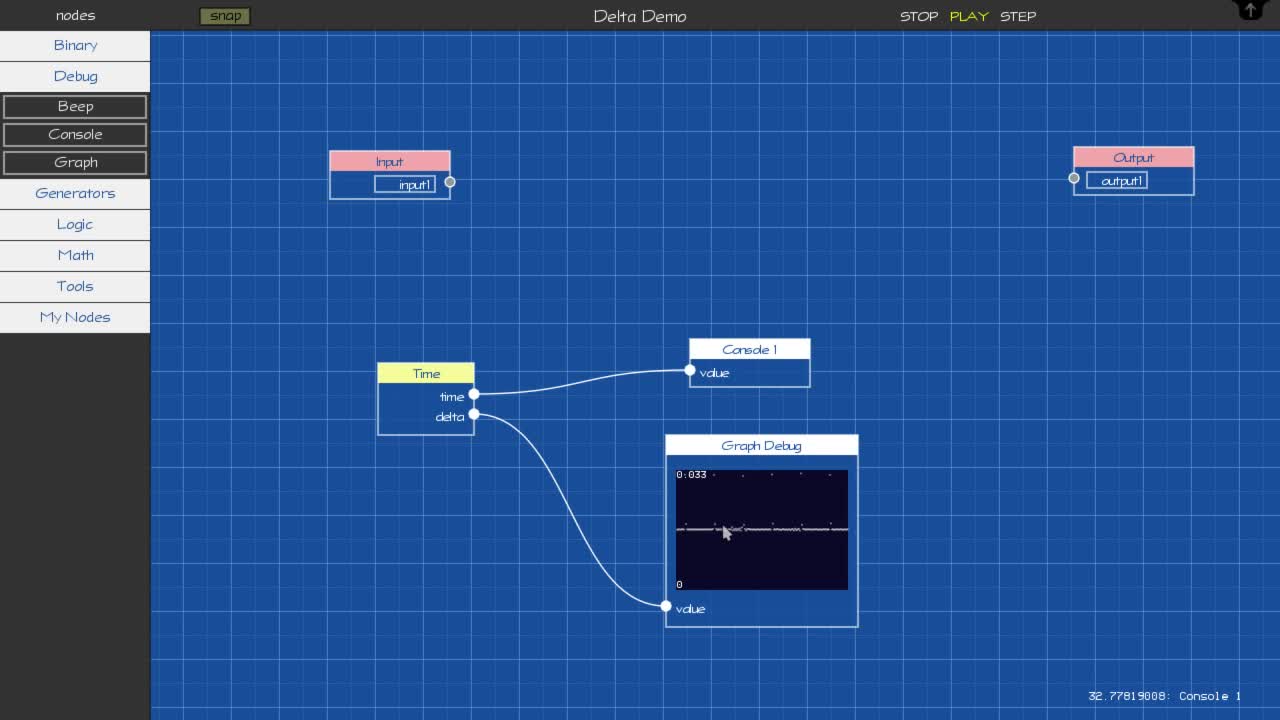Click the nodes panel header
This screenshot has width=1280, height=720.
pos(75,15)
